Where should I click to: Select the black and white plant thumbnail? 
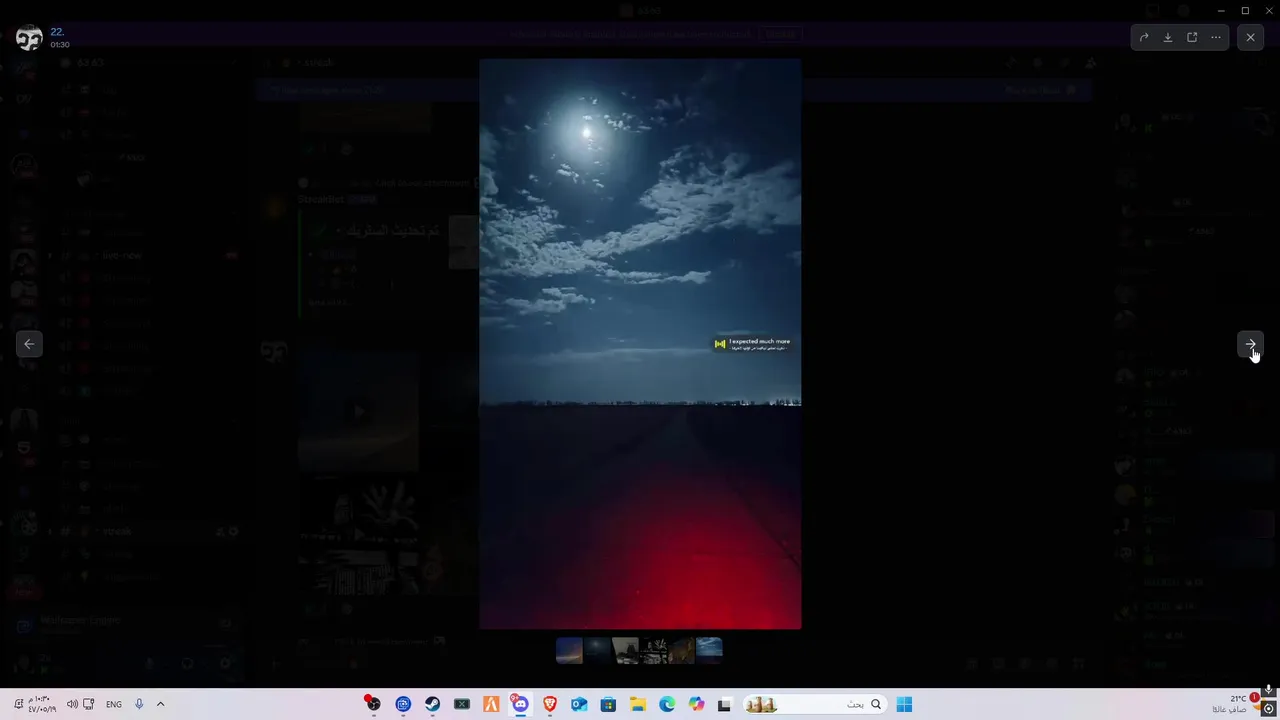click(x=653, y=650)
